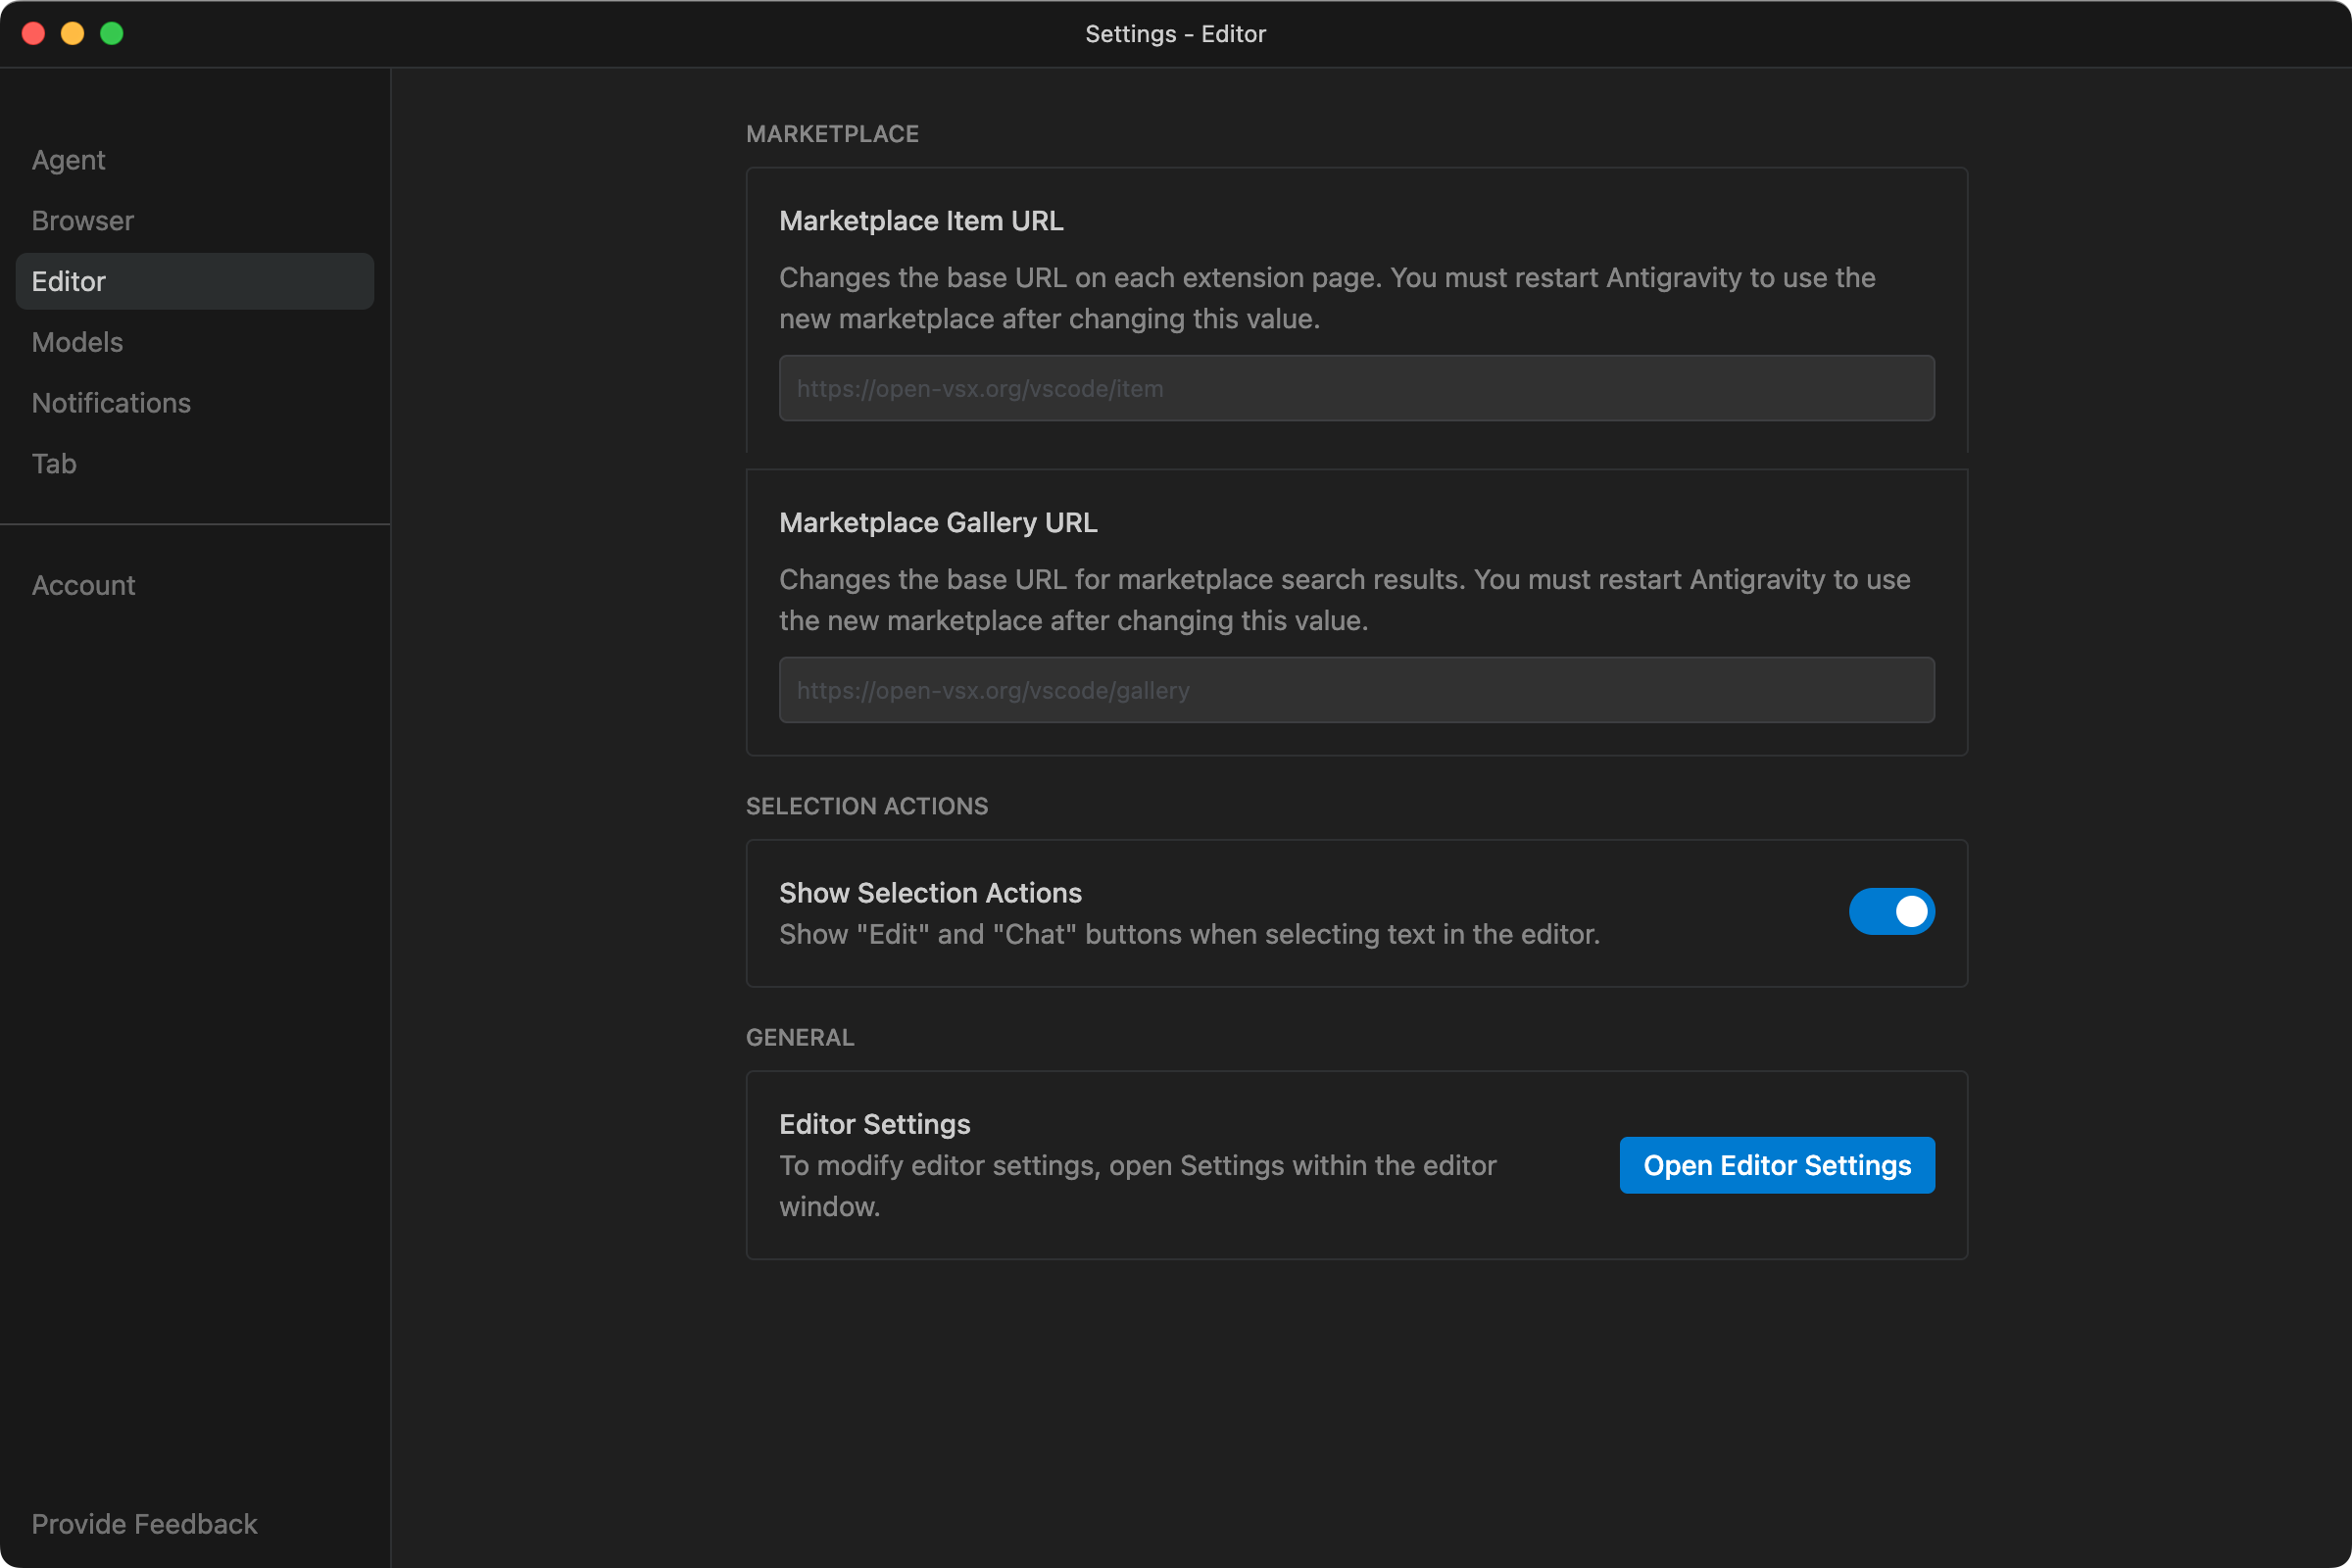Switch to the Models settings page
2352x1568 pixels.
point(77,342)
